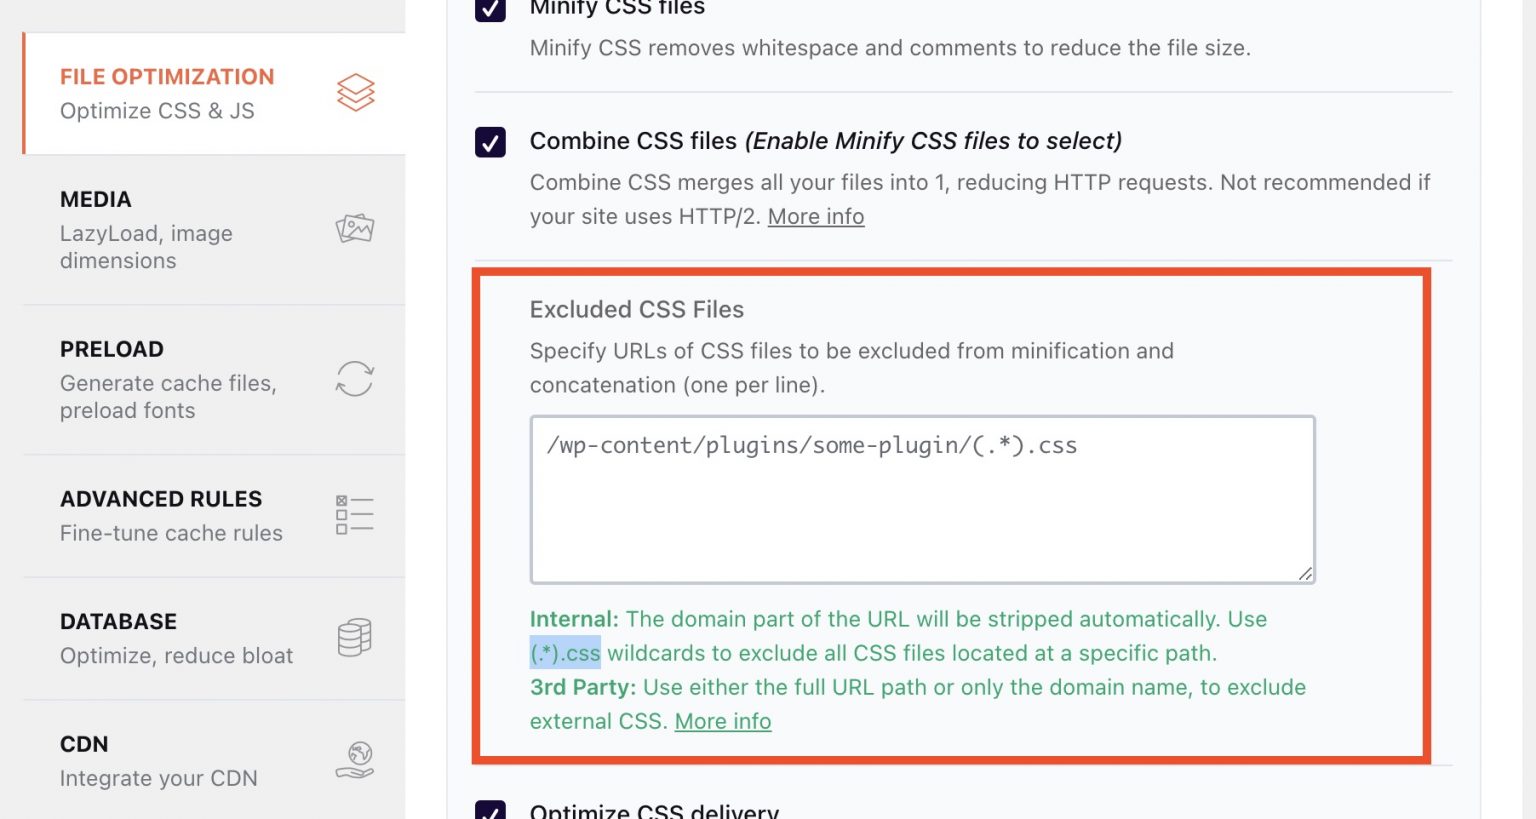Click the Database cylinder icon
This screenshot has height=819, width=1536.
coord(355,637)
